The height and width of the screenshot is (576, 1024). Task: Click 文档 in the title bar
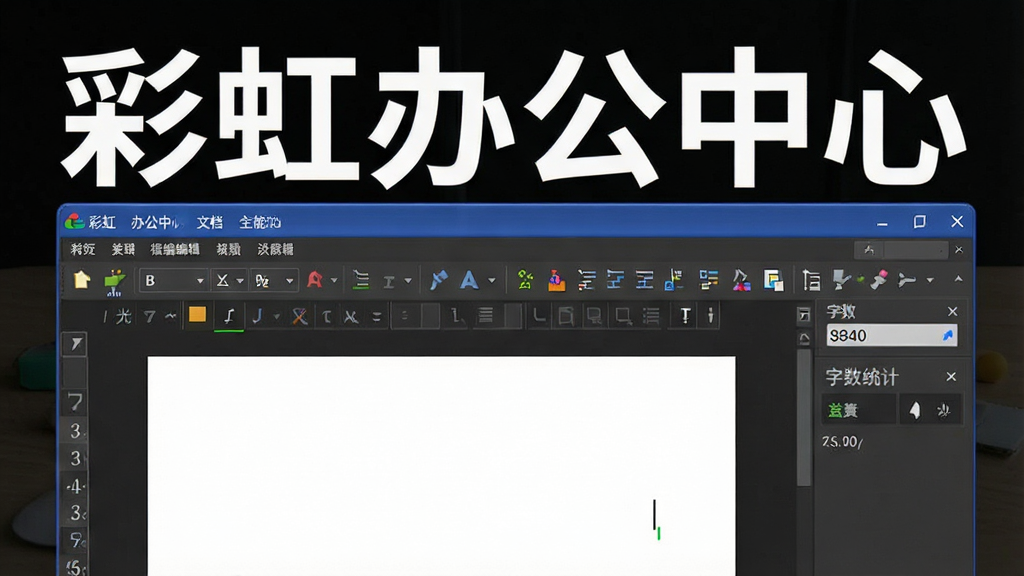tap(210, 223)
